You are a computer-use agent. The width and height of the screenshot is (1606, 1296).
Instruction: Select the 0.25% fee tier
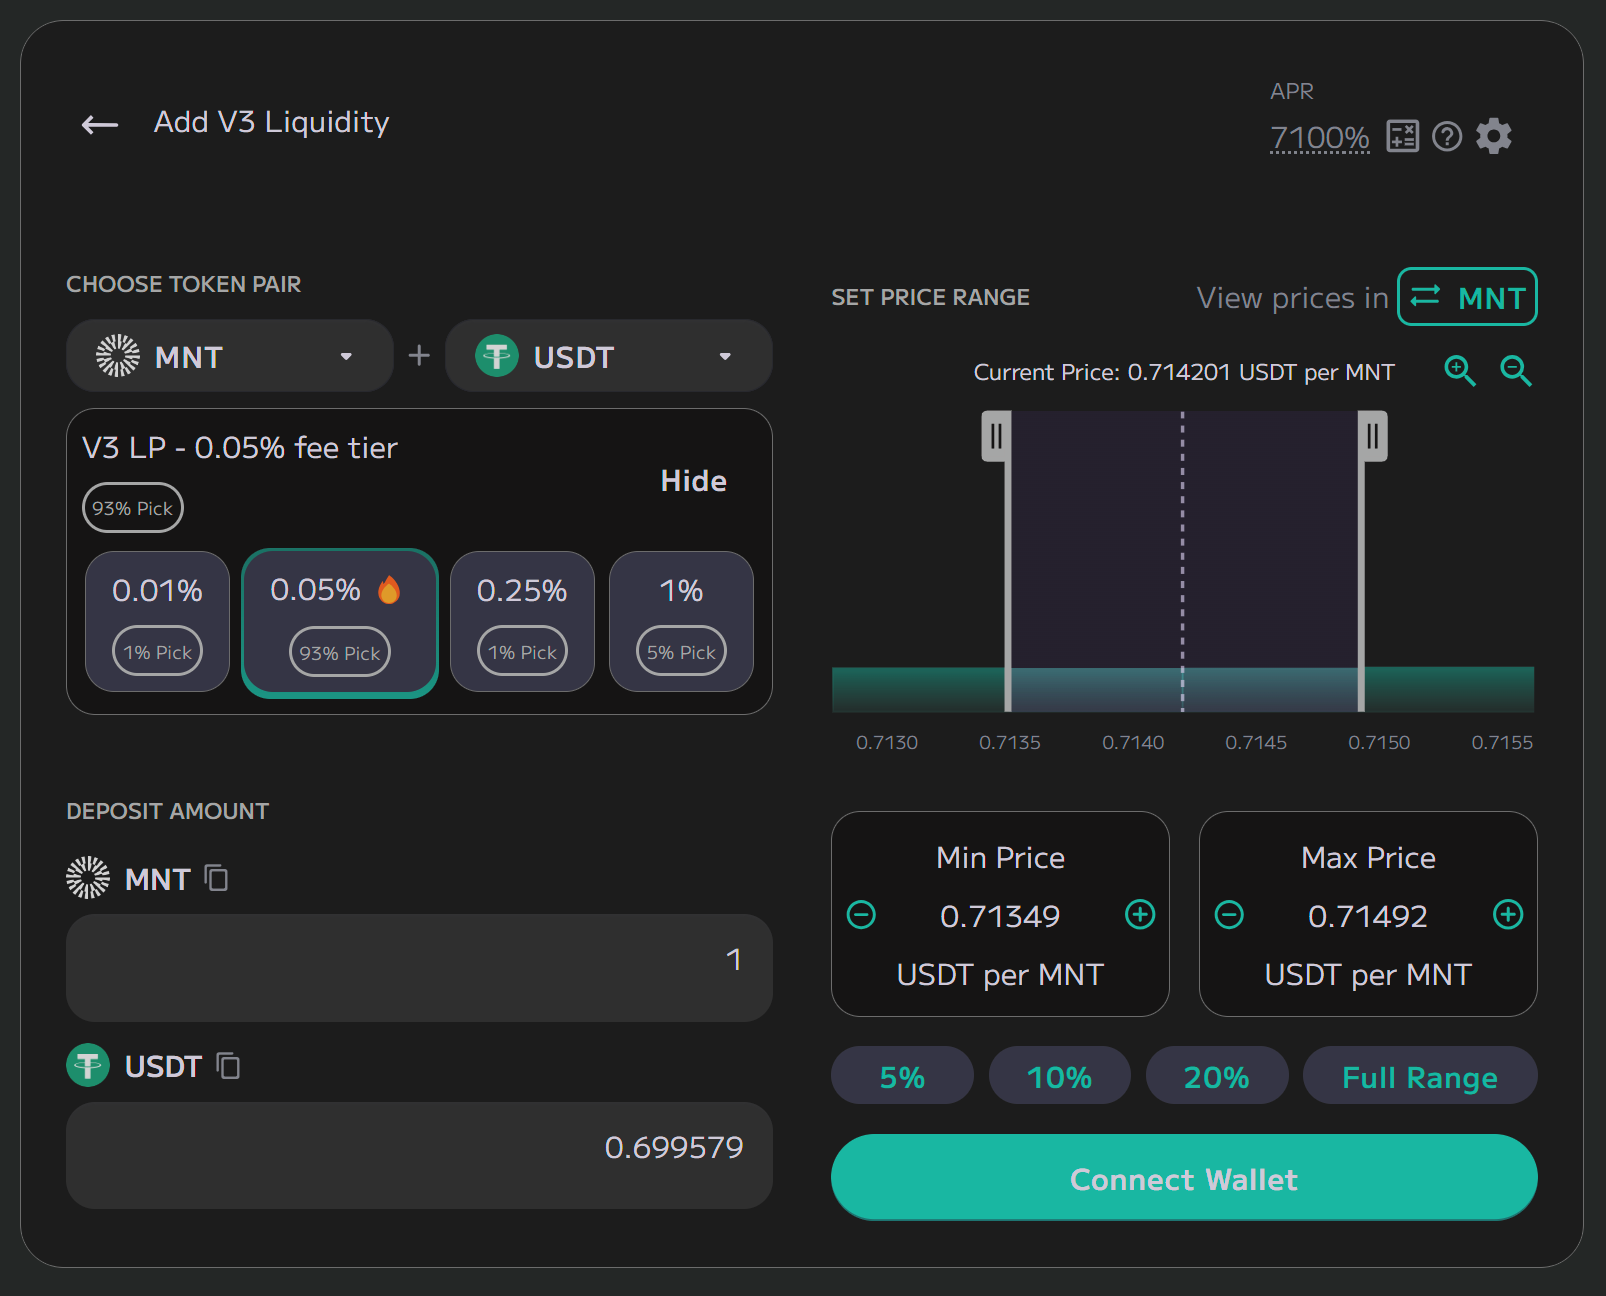tap(522, 621)
